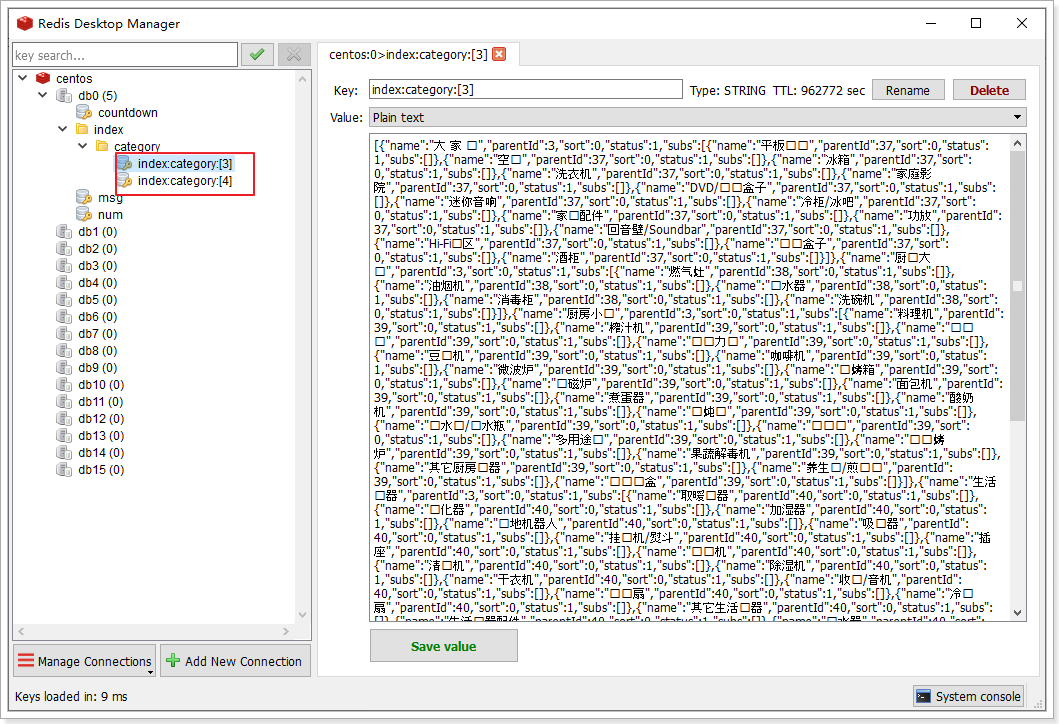This screenshot has width=1059, height=724.
Task: Open the countdown key
Action: pyautogui.click(x=127, y=113)
